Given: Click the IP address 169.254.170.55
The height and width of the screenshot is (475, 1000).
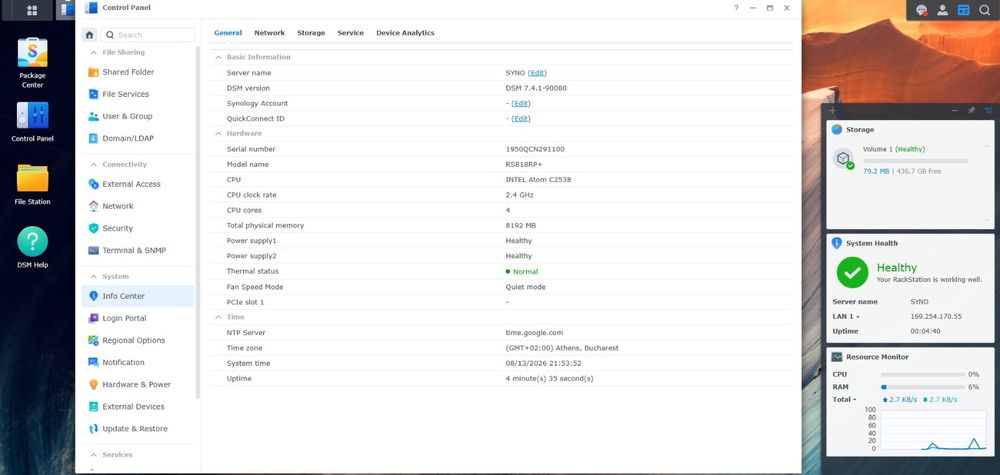Looking at the screenshot, I should [x=936, y=316].
